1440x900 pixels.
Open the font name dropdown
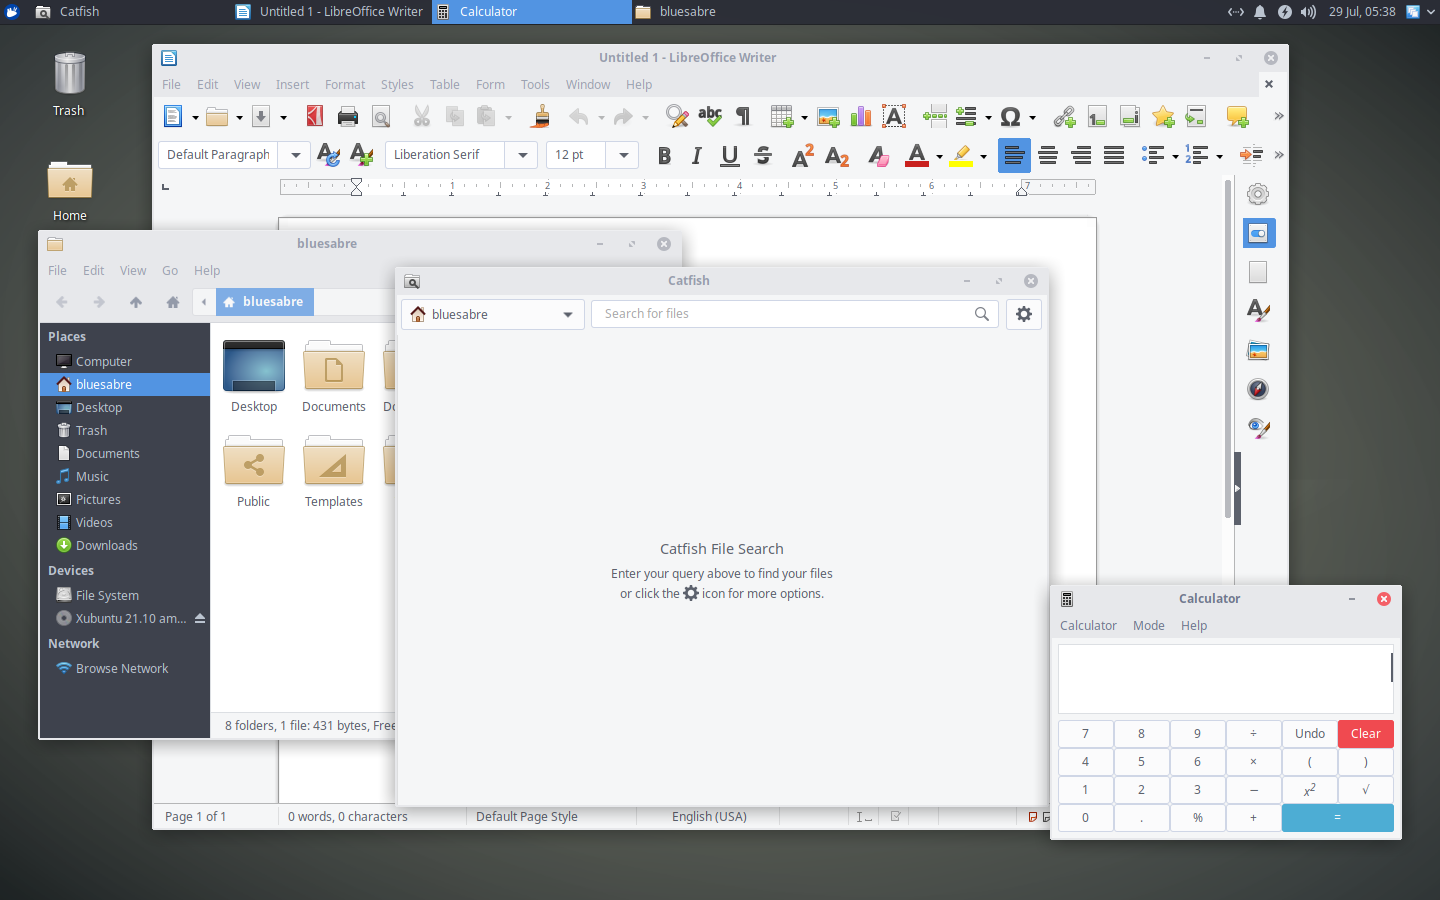click(x=522, y=155)
